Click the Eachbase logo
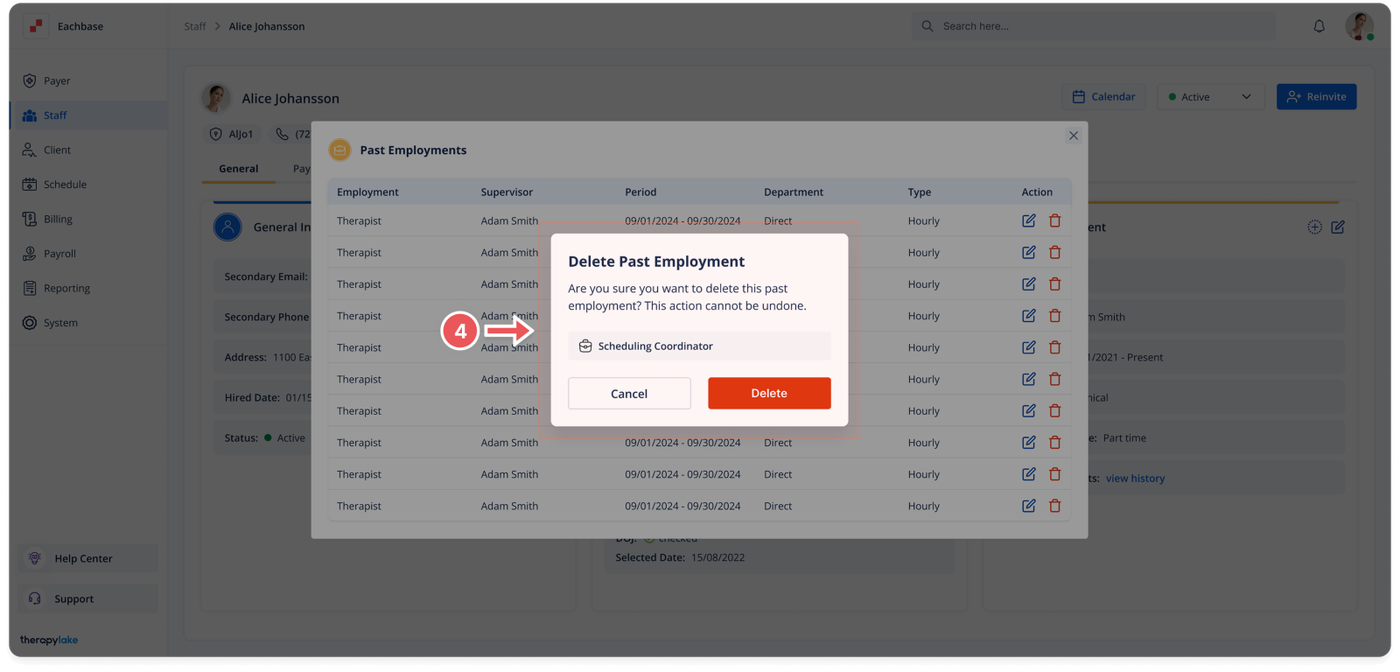This screenshot has width=1400, height=672. click(x=36, y=26)
